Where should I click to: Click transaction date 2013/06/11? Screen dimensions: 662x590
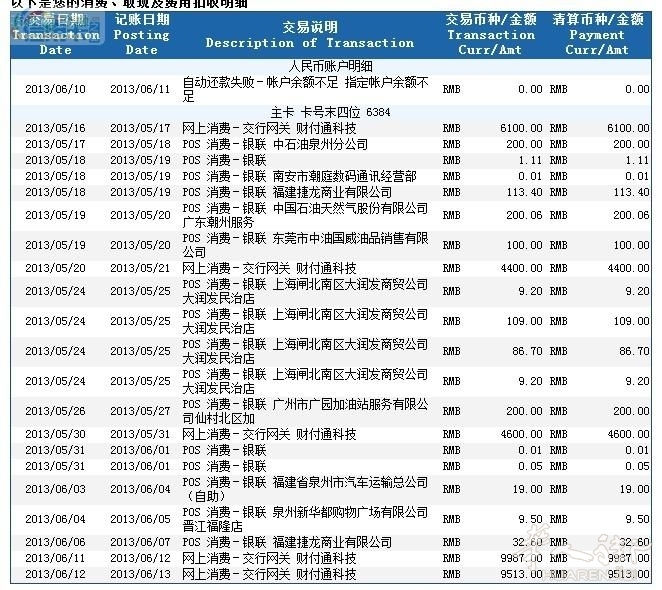point(55,558)
